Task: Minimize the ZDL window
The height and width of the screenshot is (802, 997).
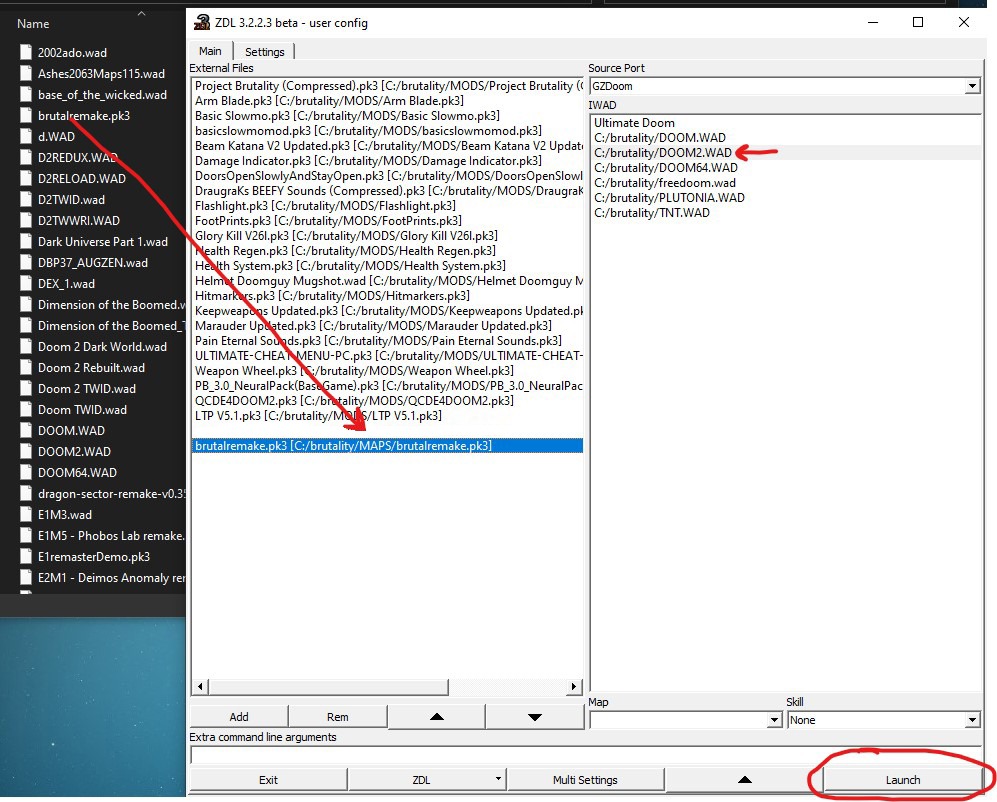Action: [873, 22]
